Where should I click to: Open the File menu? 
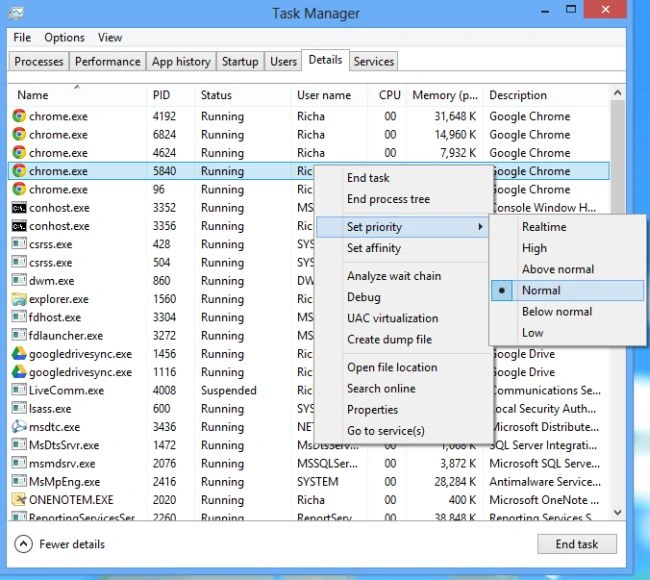pos(22,37)
